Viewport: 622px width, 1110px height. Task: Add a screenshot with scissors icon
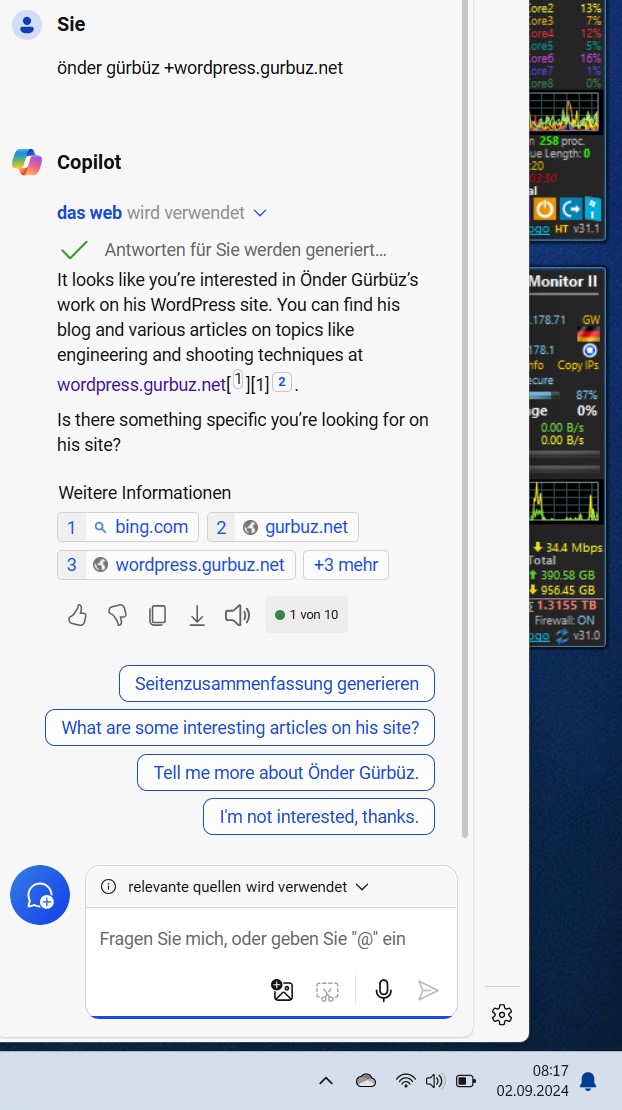(327, 990)
